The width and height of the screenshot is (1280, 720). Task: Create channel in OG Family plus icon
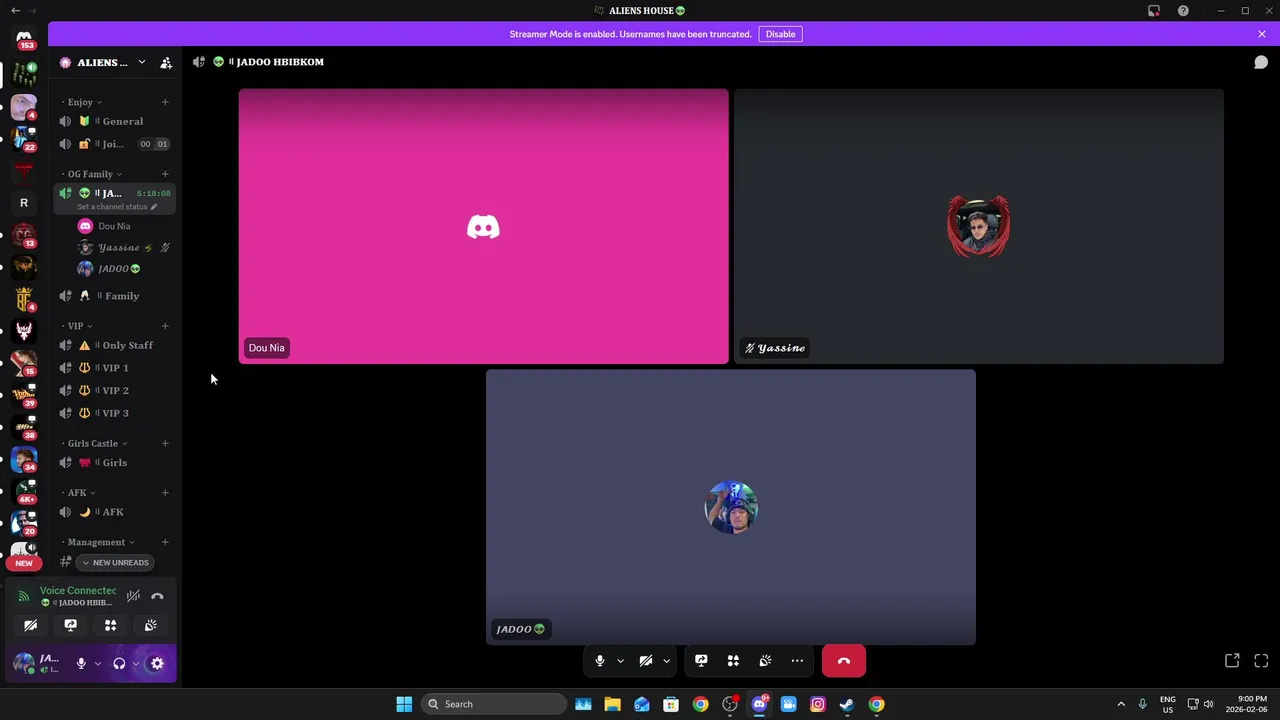(x=165, y=174)
